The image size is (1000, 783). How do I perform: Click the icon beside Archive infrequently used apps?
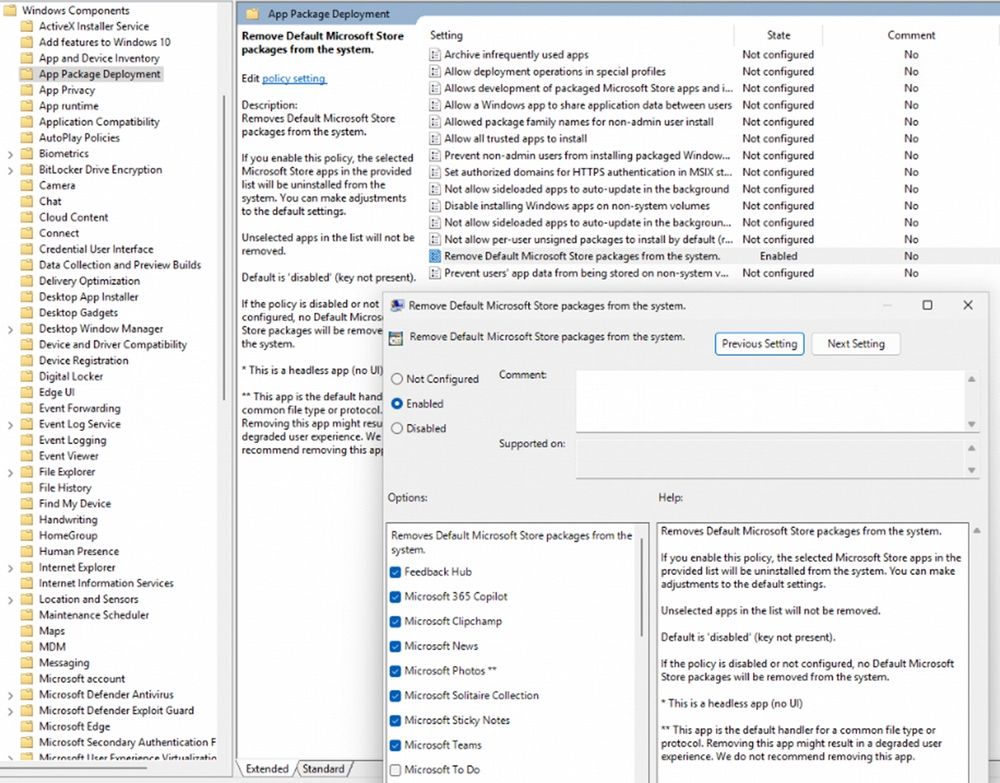[x=435, y=54]
